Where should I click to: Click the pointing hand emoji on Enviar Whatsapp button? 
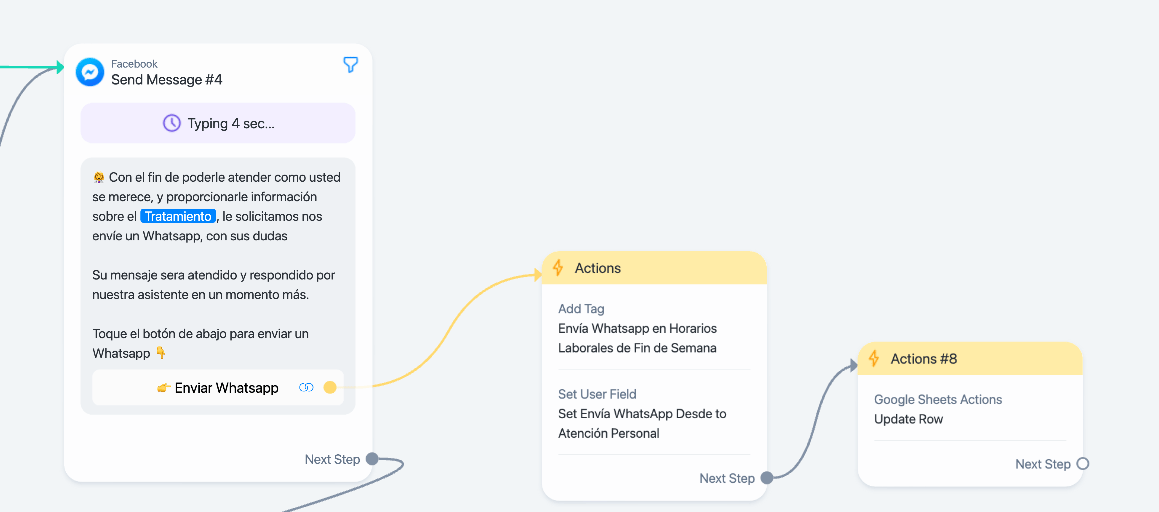163,388
